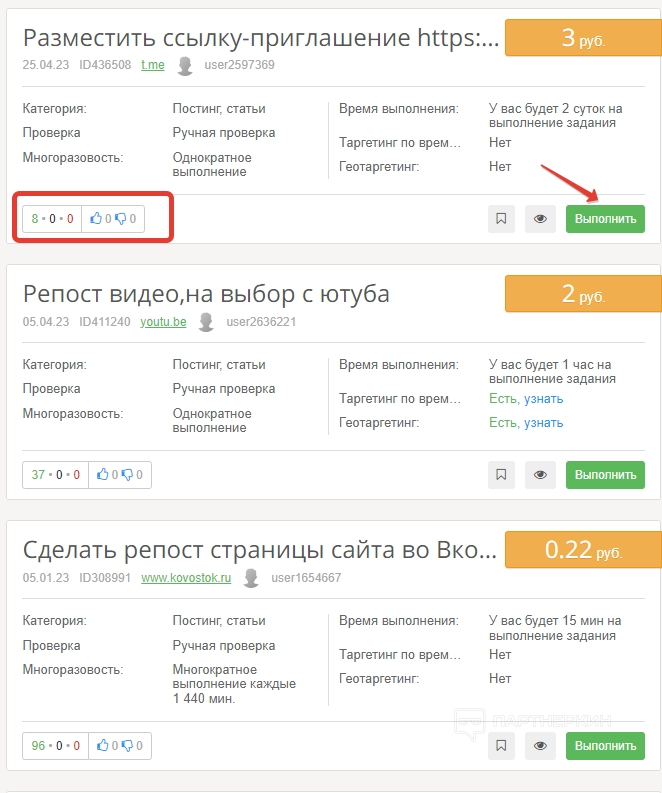This screenshot has width=662, height=793.
Task: Click thumbs-down on the first task
Action: click(121, 219)
